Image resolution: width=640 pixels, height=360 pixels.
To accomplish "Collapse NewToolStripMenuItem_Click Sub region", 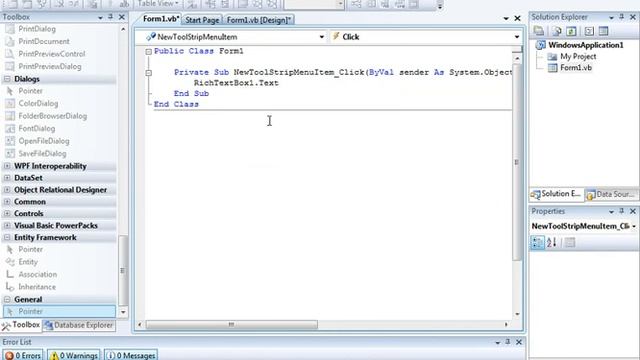I will click(x=149, y=73).
